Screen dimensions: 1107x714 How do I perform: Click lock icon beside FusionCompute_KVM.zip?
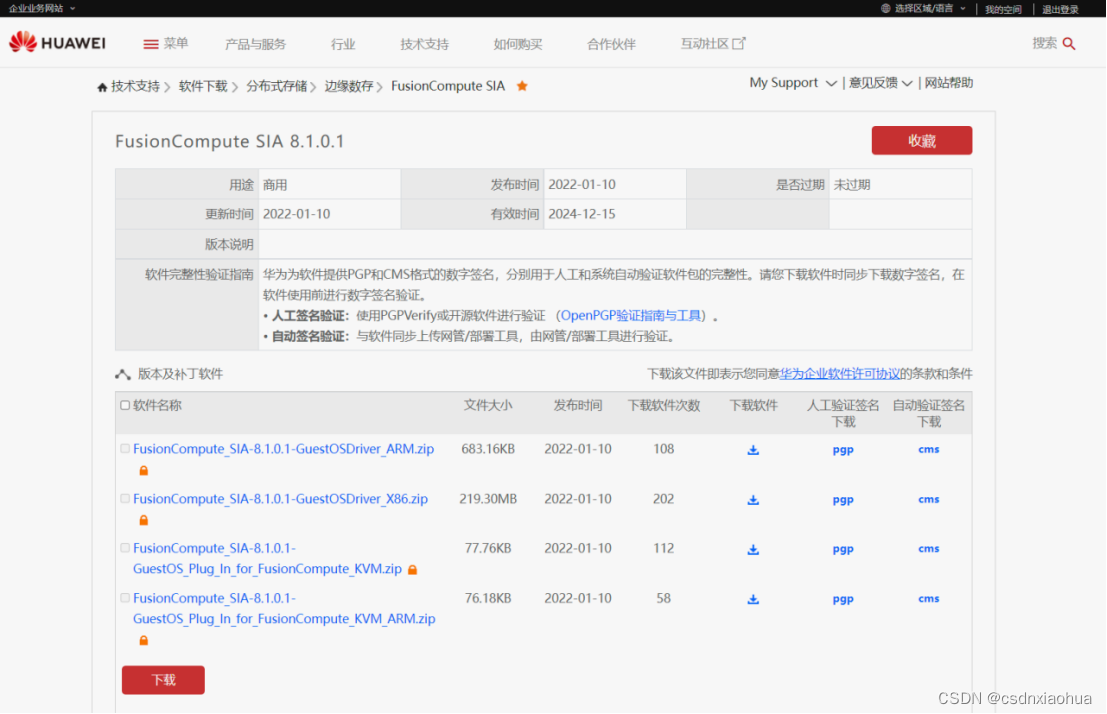412,569
